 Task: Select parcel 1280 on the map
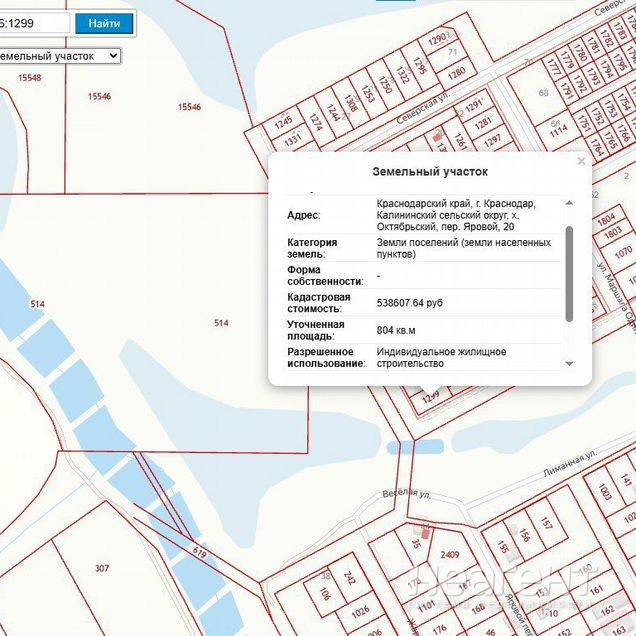[x=457, y=73]
